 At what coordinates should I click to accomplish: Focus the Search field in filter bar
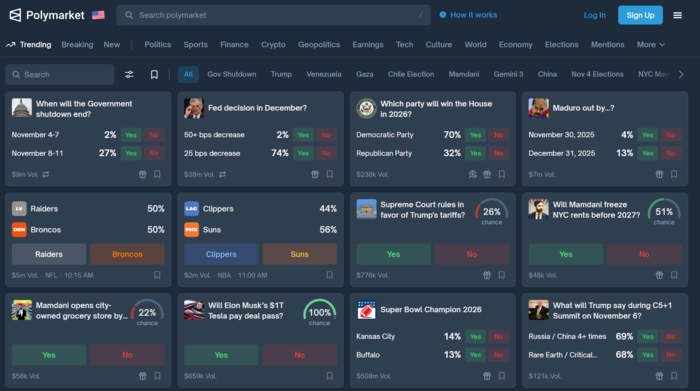(60, 75)
